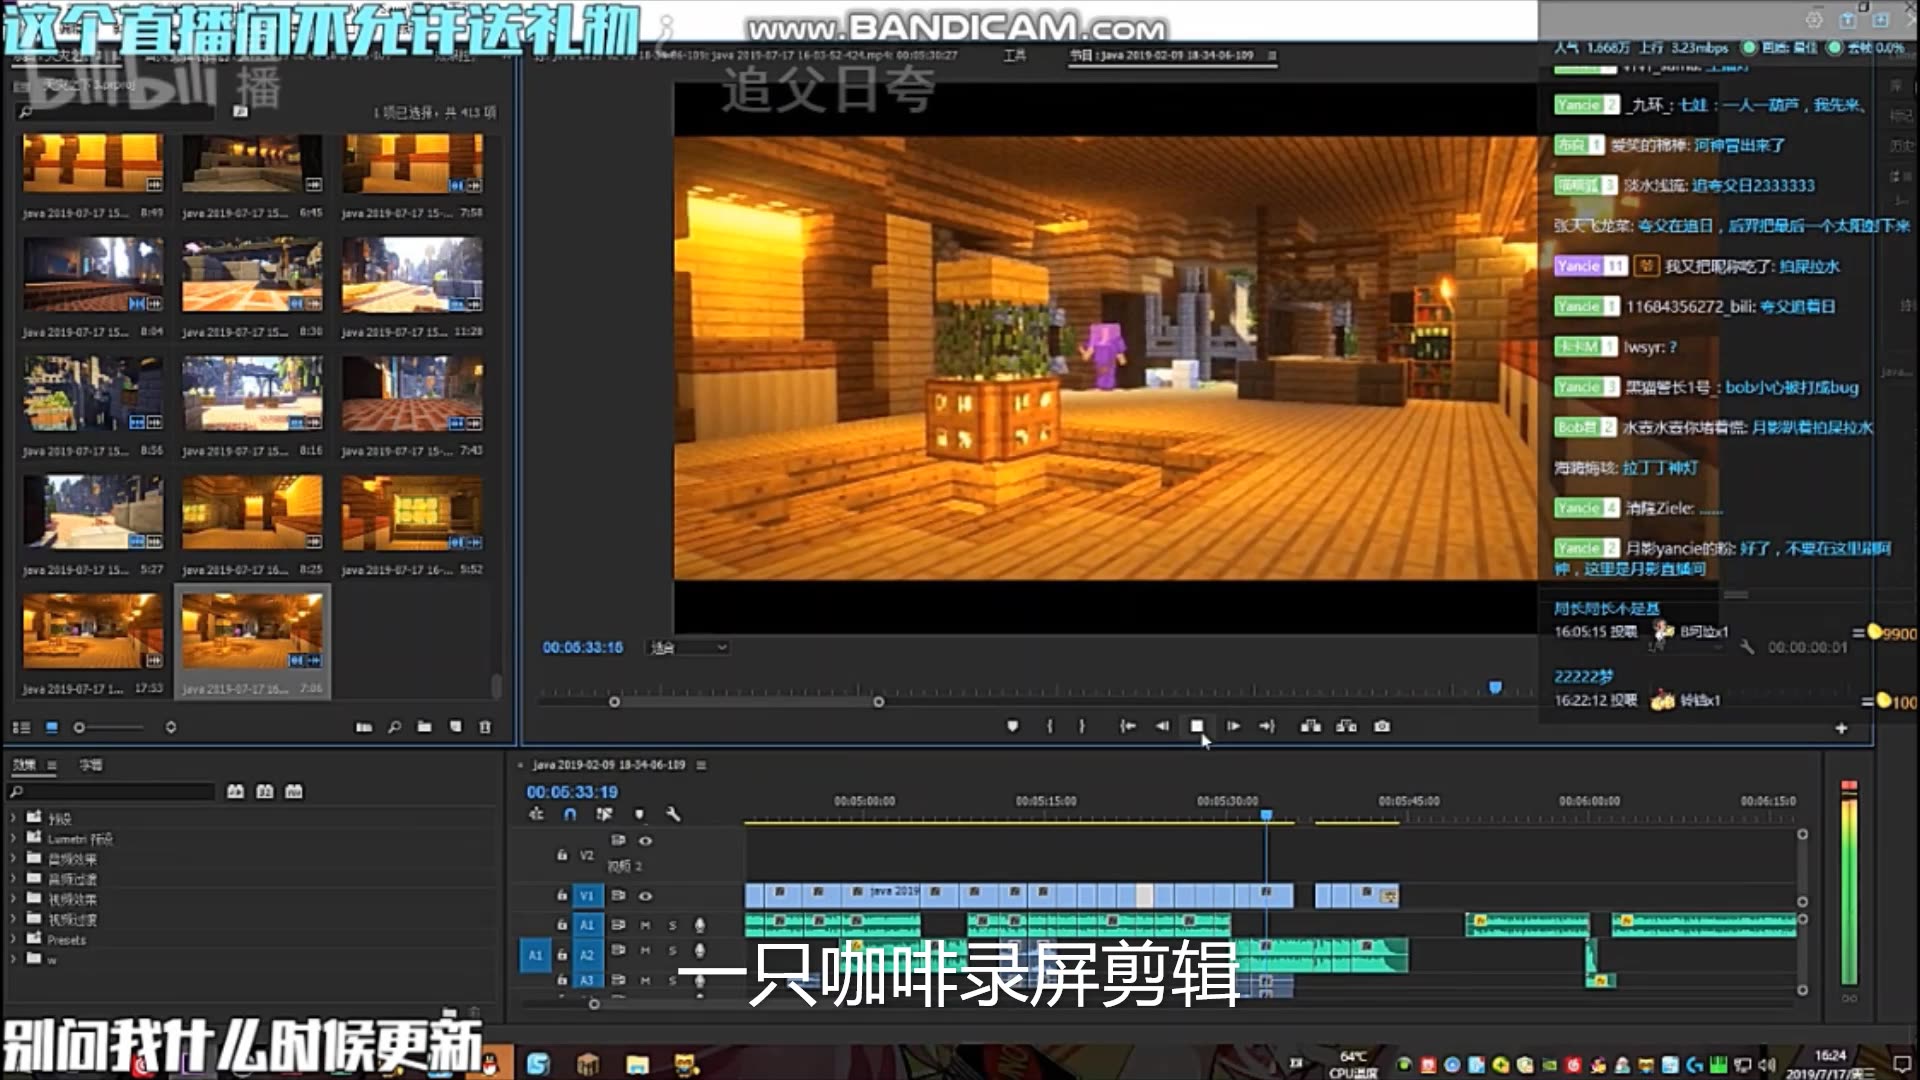Open effects panel hamburger menu
This screenshot has height=1080, width=1920.
tap(51, 765)
